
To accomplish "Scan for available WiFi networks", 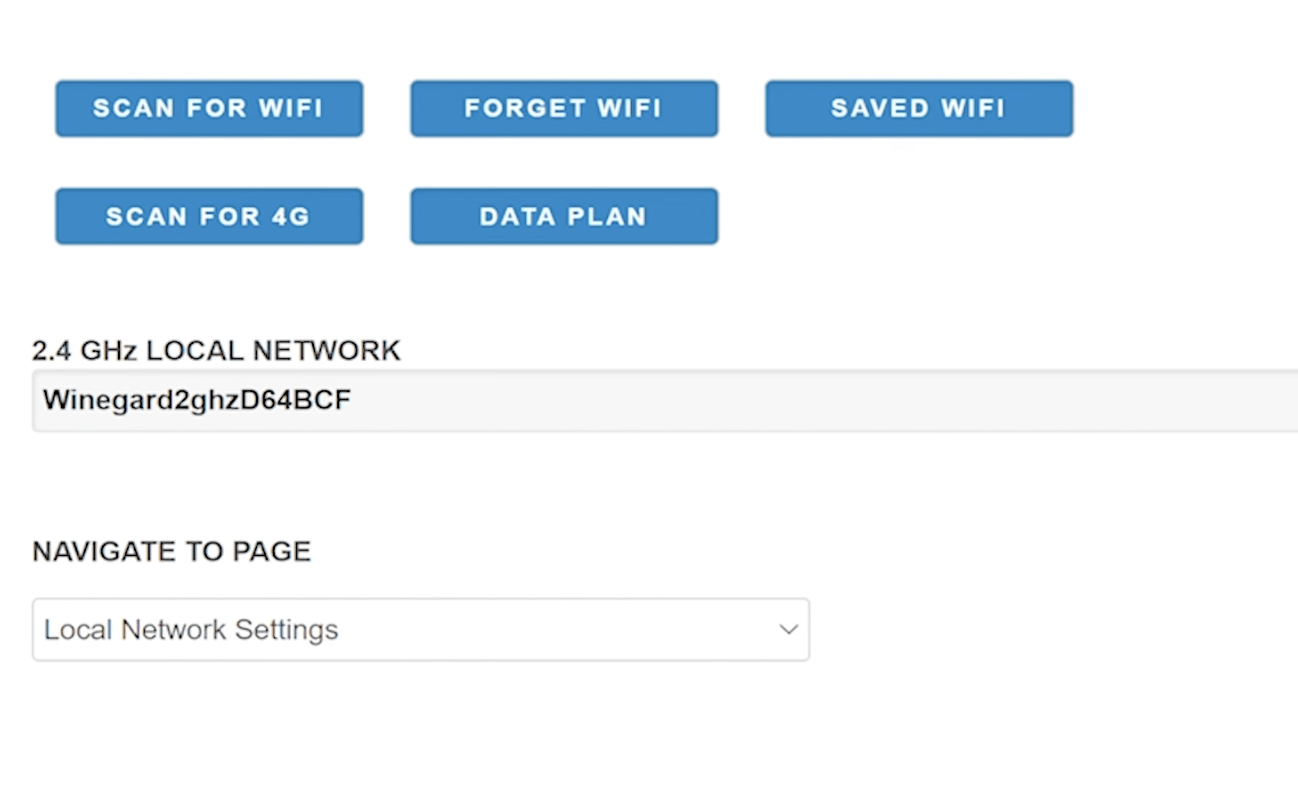I will click(x=209, y=108).
